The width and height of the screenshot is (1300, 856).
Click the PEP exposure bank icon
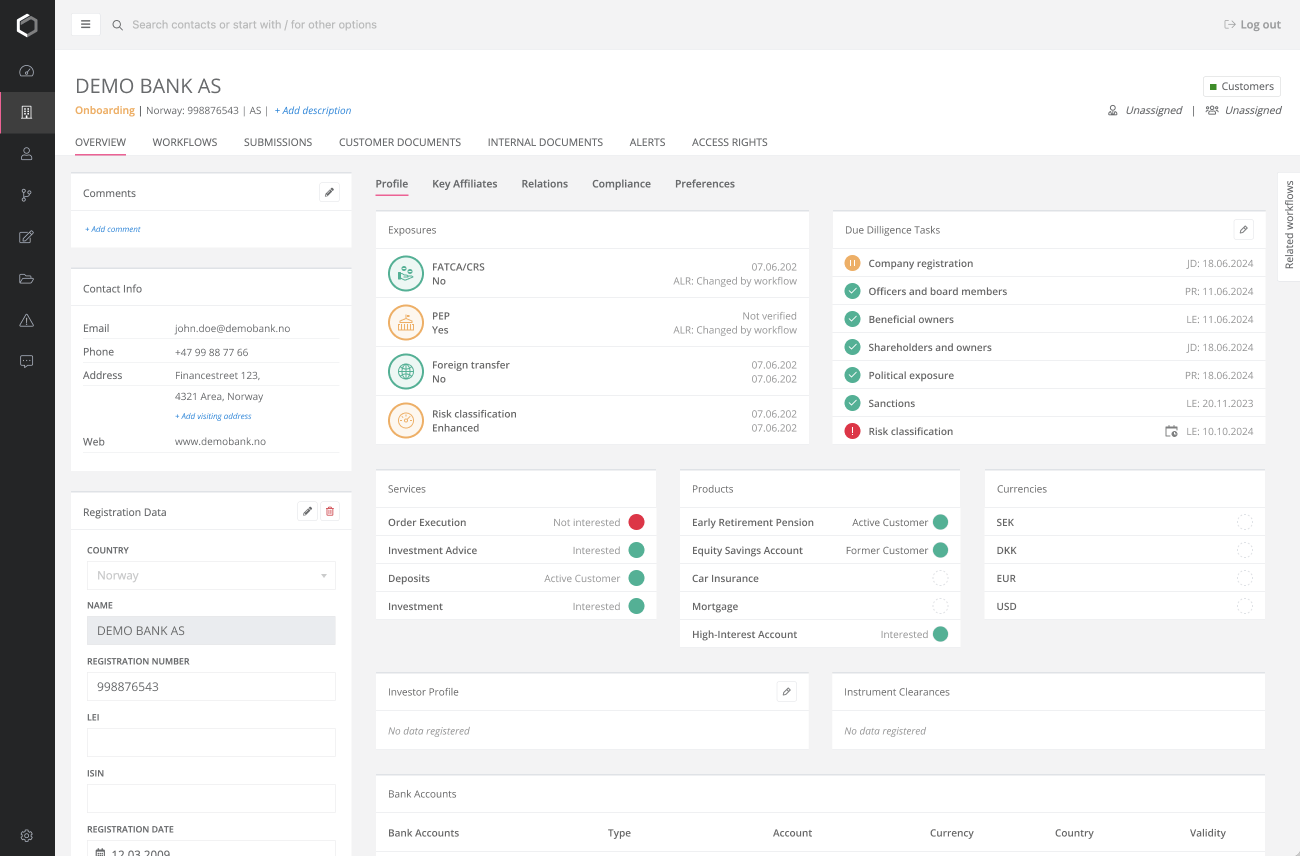(x=406, y=322)
